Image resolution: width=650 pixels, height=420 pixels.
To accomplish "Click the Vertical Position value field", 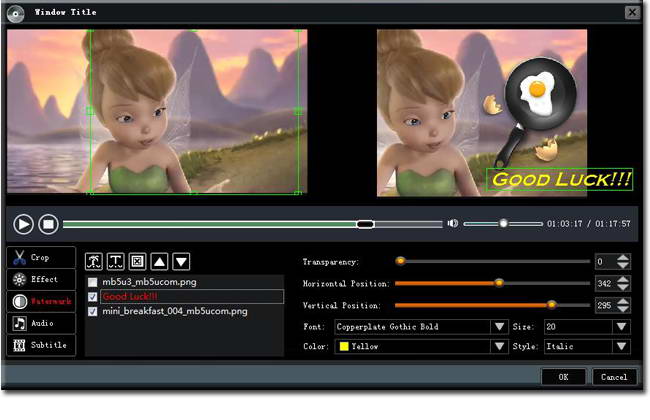I will pyautogui.click(x=605, y=306).
